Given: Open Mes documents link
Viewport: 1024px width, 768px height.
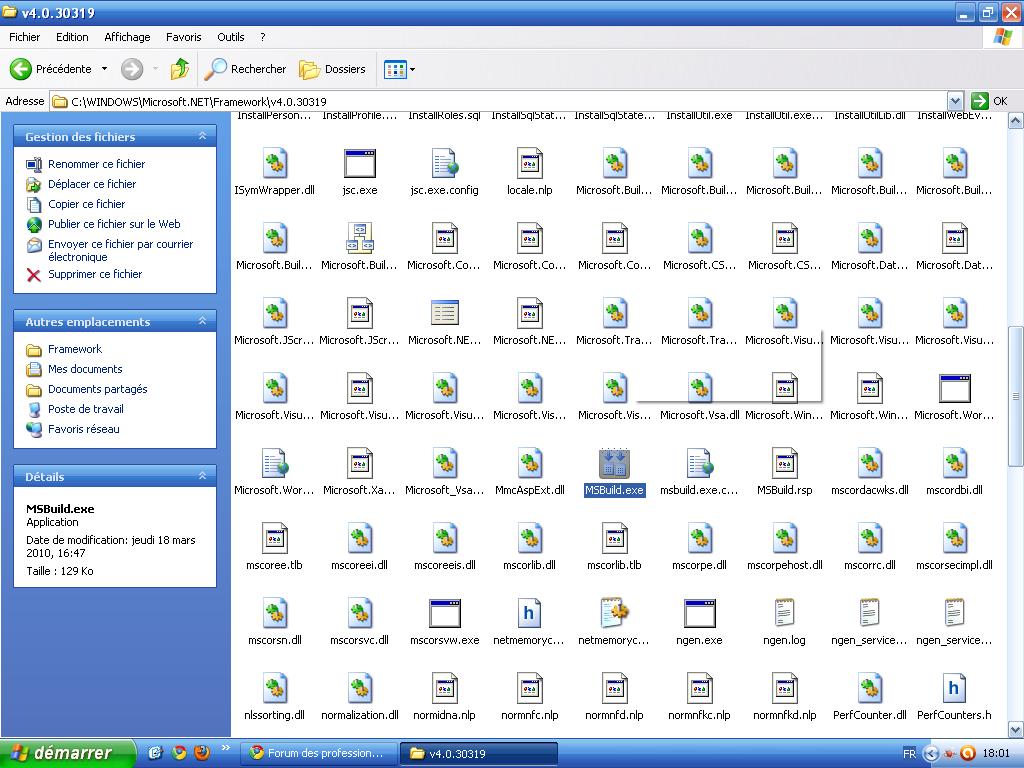Looking at the screenshot, I should 85,369.
